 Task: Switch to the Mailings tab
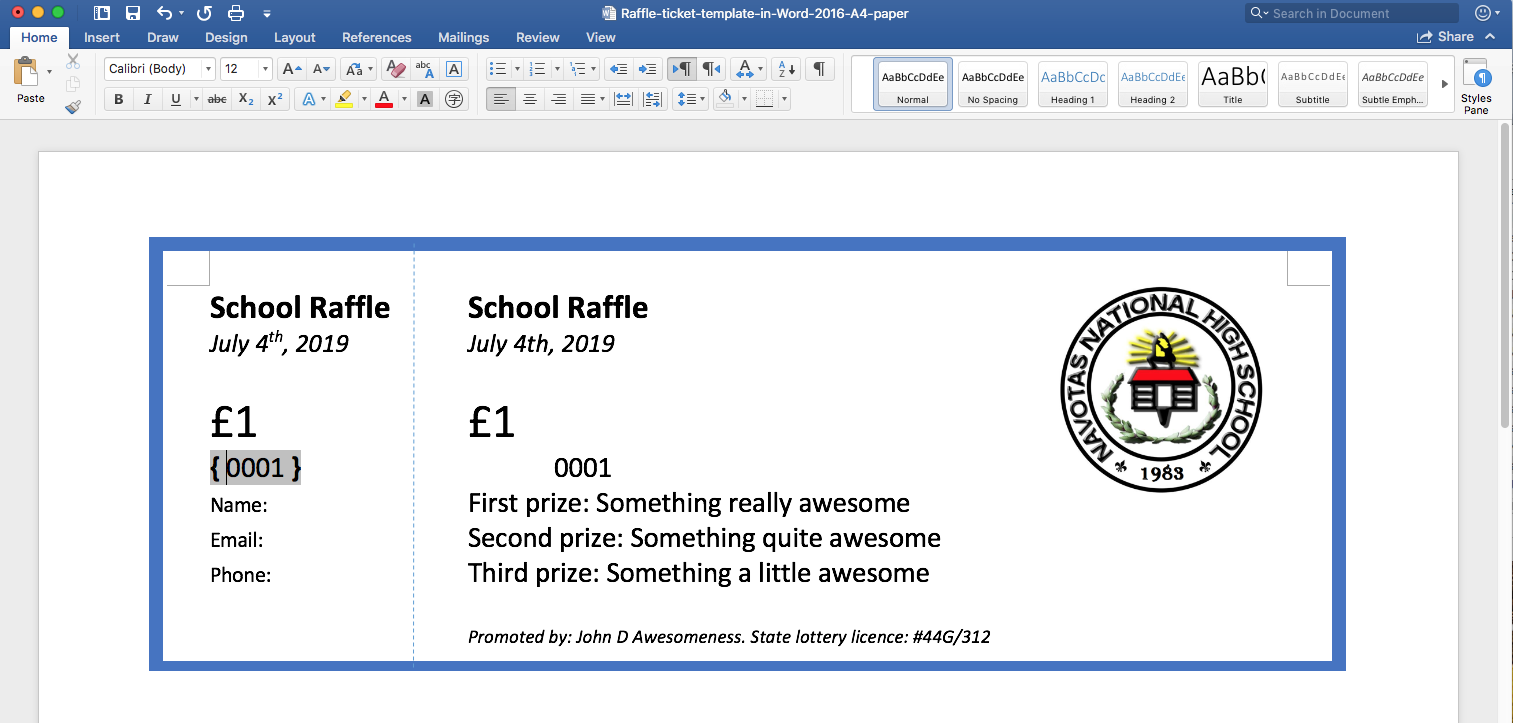(463, 37)
